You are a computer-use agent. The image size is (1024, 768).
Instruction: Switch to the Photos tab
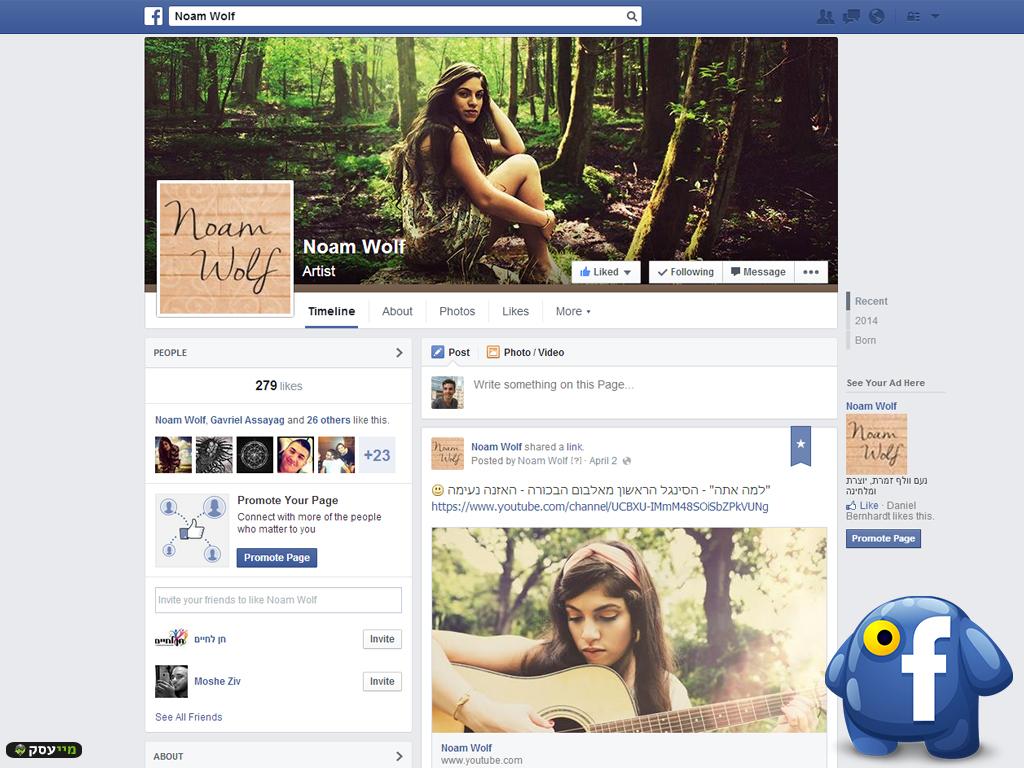pyautogui.click(x=457, y=312)
